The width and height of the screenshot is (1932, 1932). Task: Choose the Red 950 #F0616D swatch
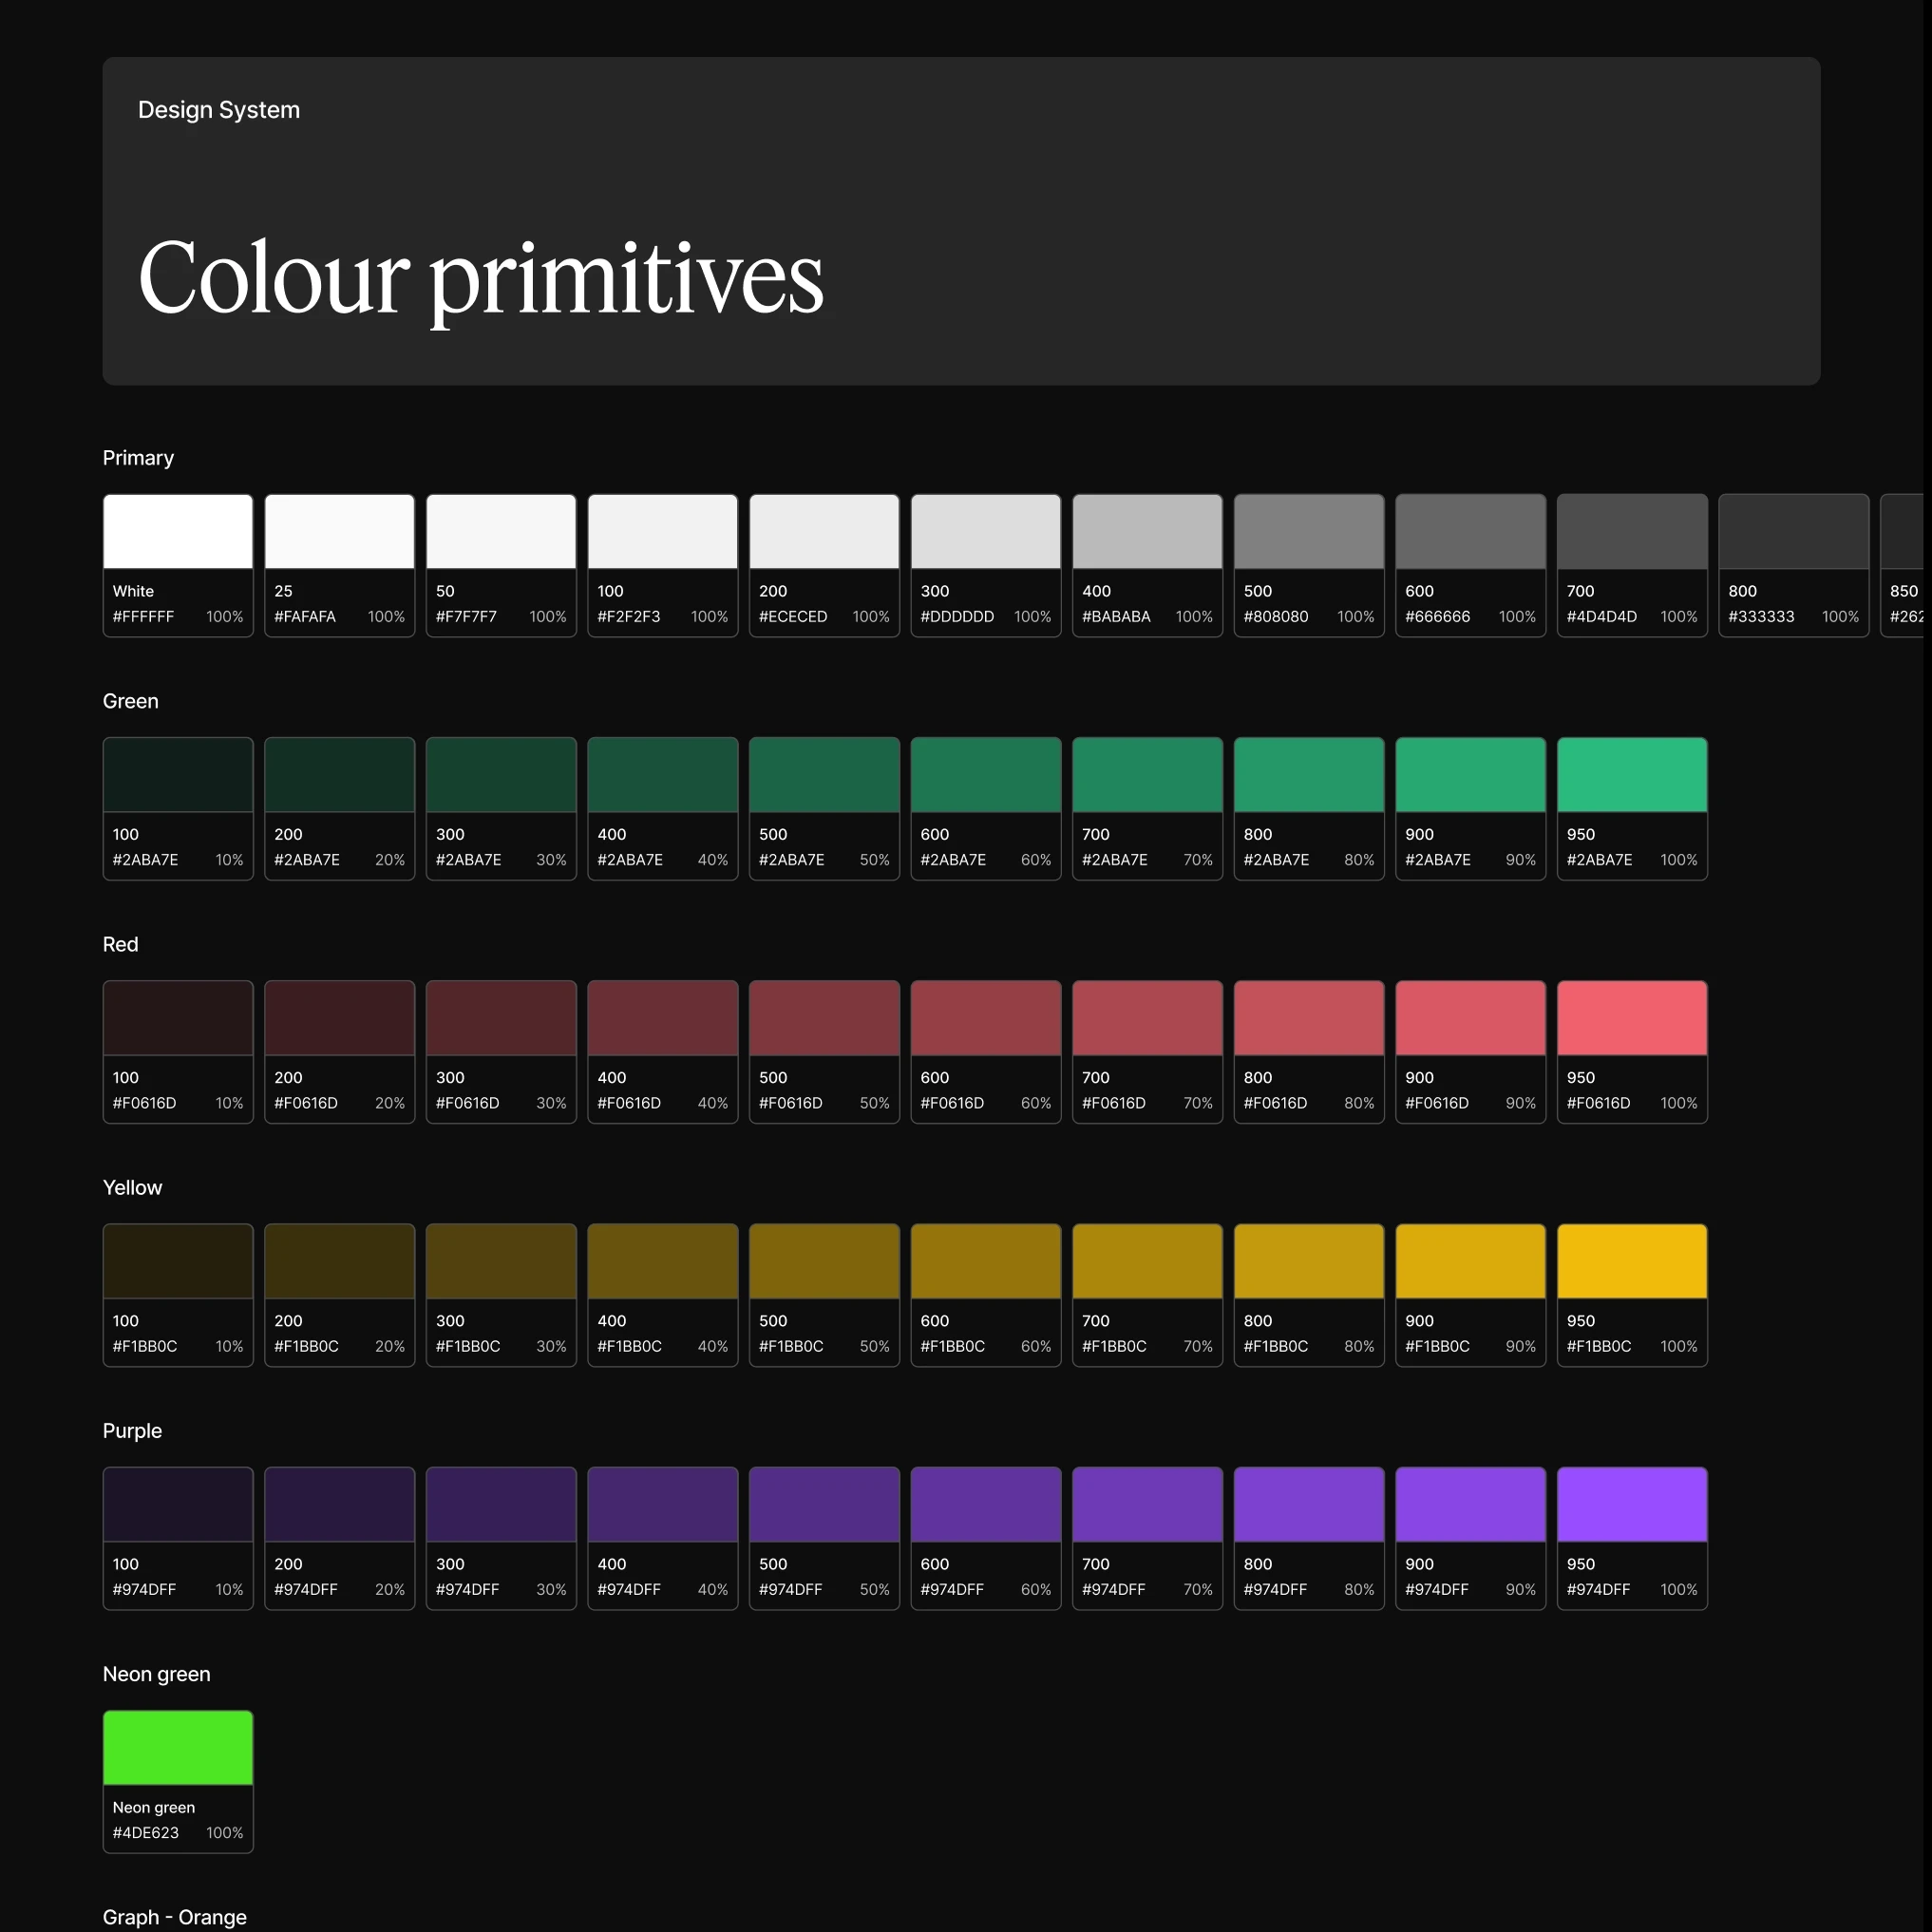[x=1631, y=1018]
